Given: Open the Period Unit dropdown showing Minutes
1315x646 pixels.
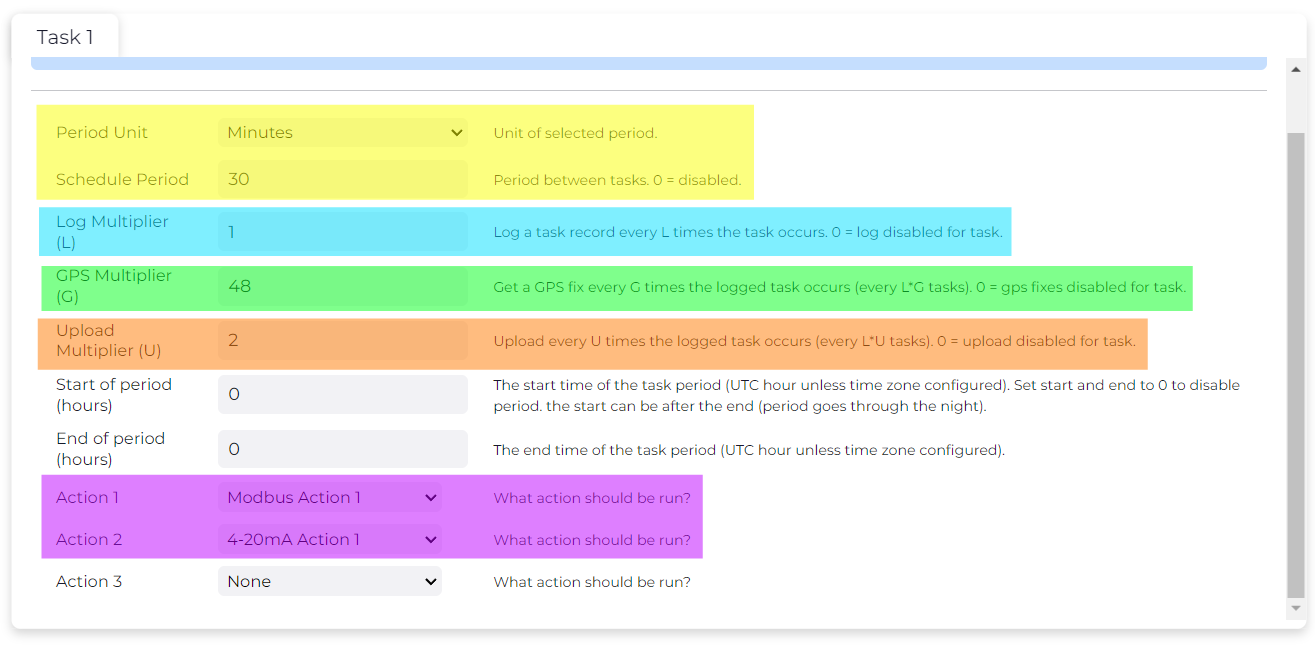Looking at the screenshot, I should click(x=342, y=132).
